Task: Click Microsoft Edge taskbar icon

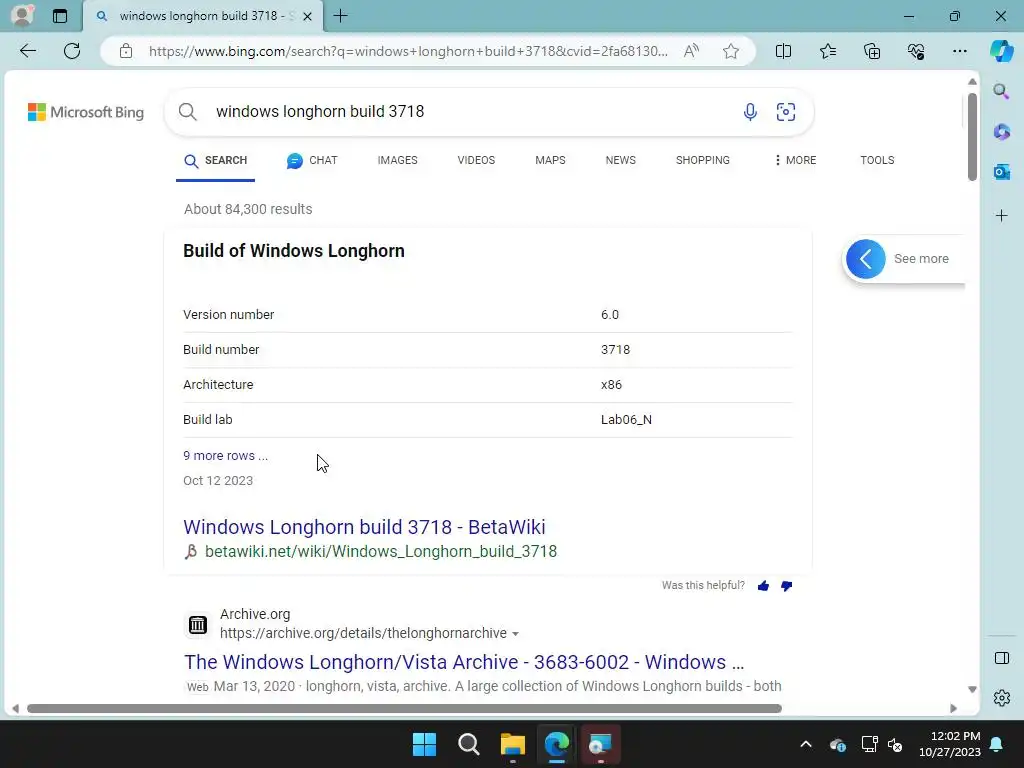Action: pyautogui.click(x=557, y=744)
